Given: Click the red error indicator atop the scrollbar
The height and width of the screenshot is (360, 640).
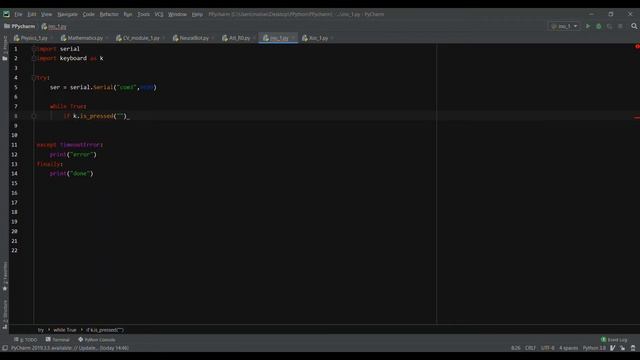Looking at the screenshot, I should [637, 47].
